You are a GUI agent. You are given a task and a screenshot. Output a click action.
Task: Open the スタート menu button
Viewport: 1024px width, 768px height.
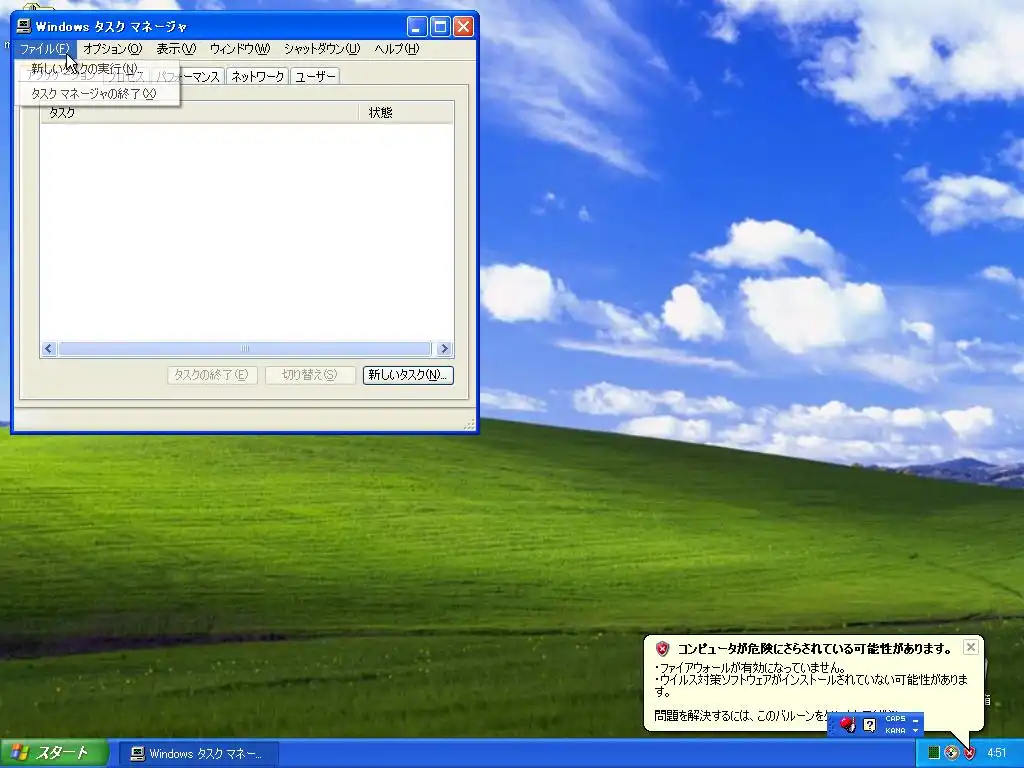click(x=54, y=753)
